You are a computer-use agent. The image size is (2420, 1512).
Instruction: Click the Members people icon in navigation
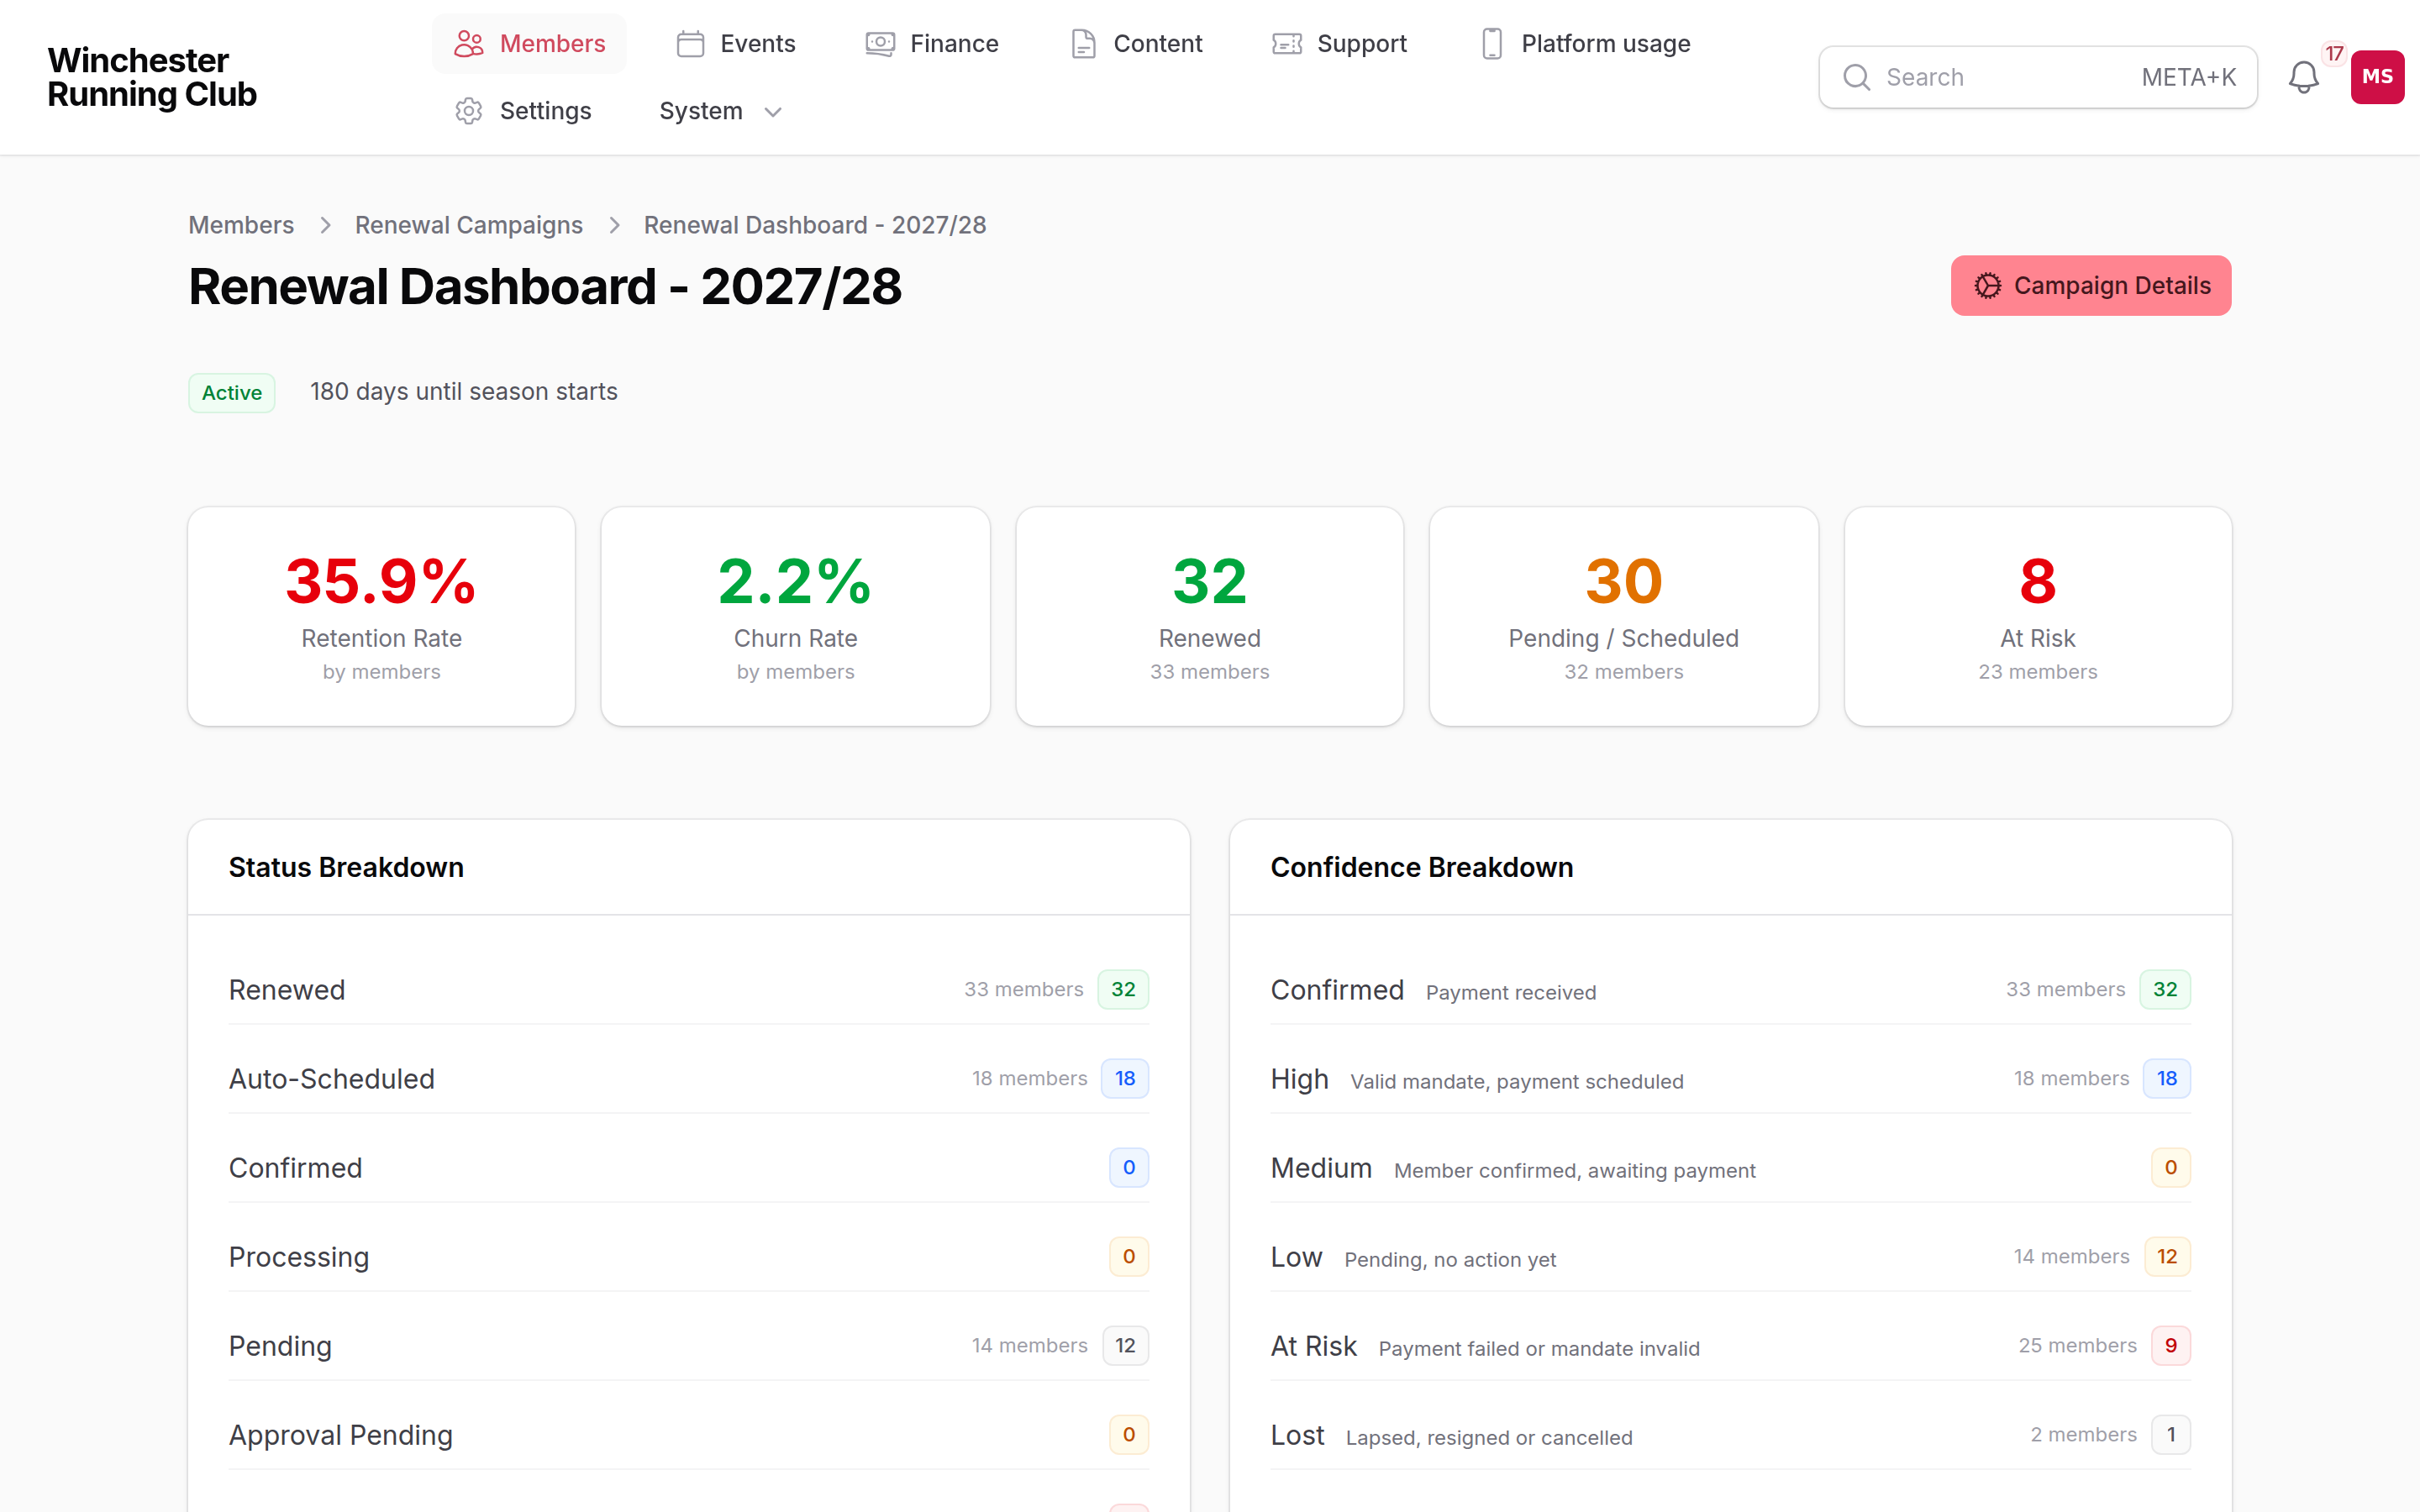[468, 44]
